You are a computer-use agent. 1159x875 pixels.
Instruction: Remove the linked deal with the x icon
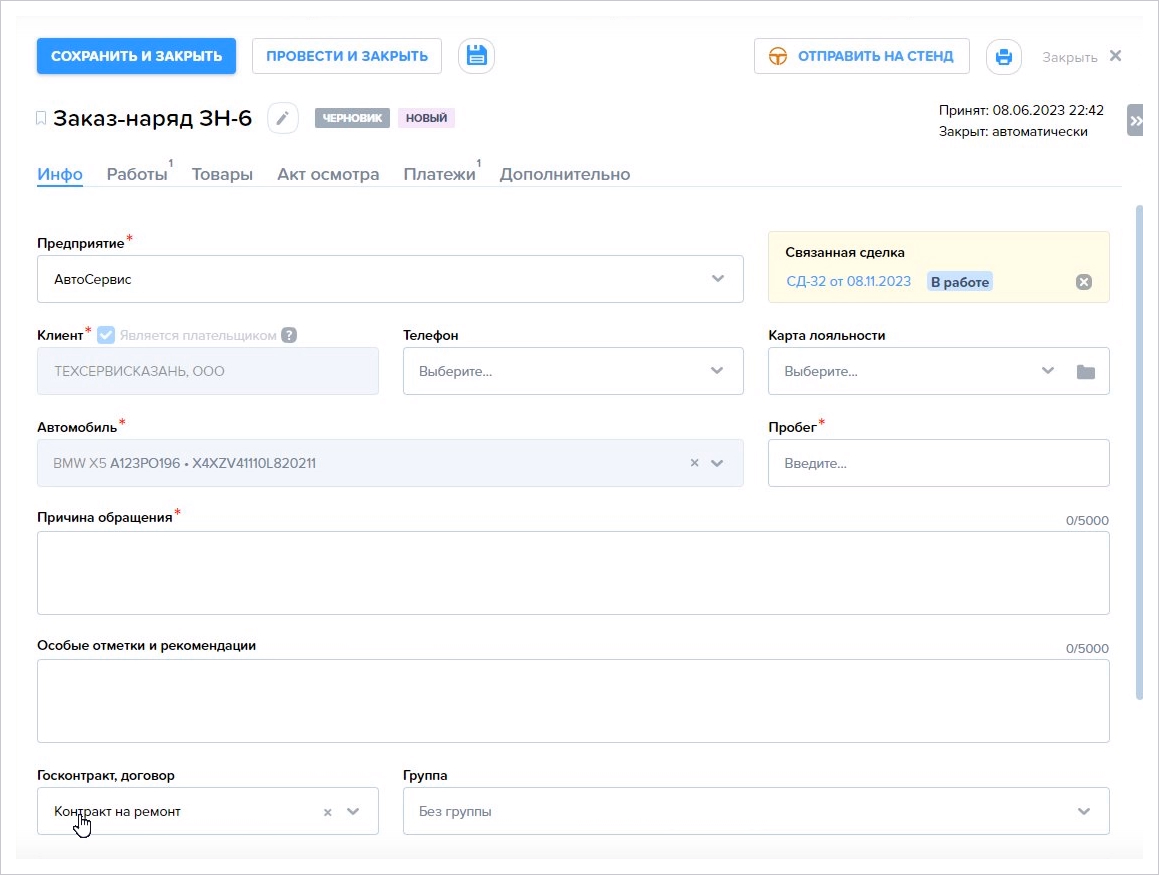pos(1083,282)
